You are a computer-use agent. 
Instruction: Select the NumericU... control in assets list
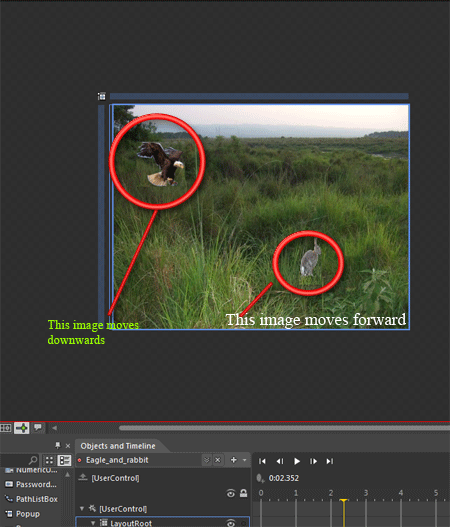31,470
